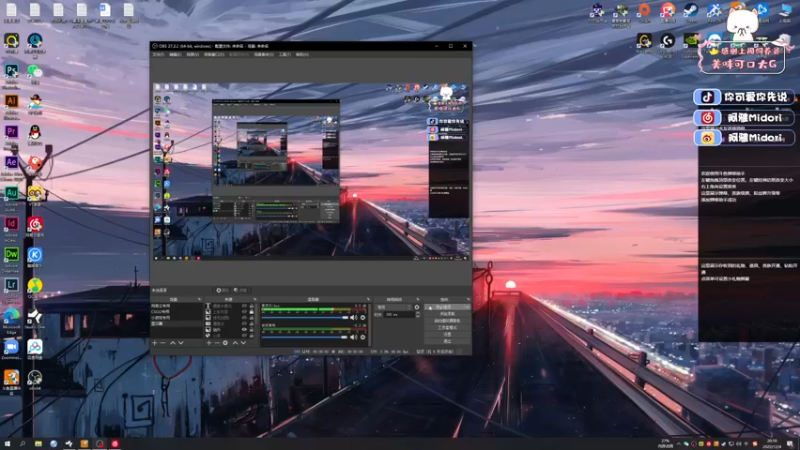The height and width of the screenshot is (450, 800).
Task: Move source down with the Sources down arrow
Action: tap(243, 343)
